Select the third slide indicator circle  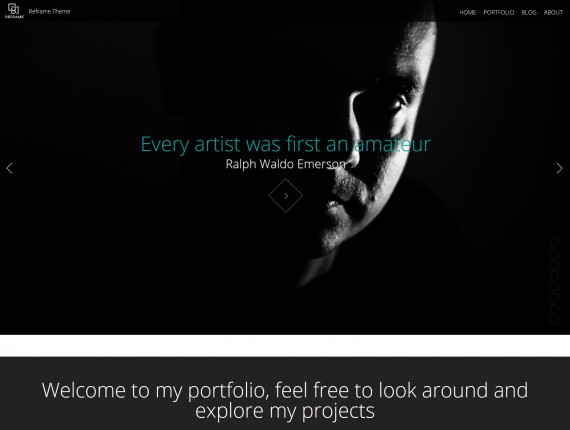[x=554, y=265]
